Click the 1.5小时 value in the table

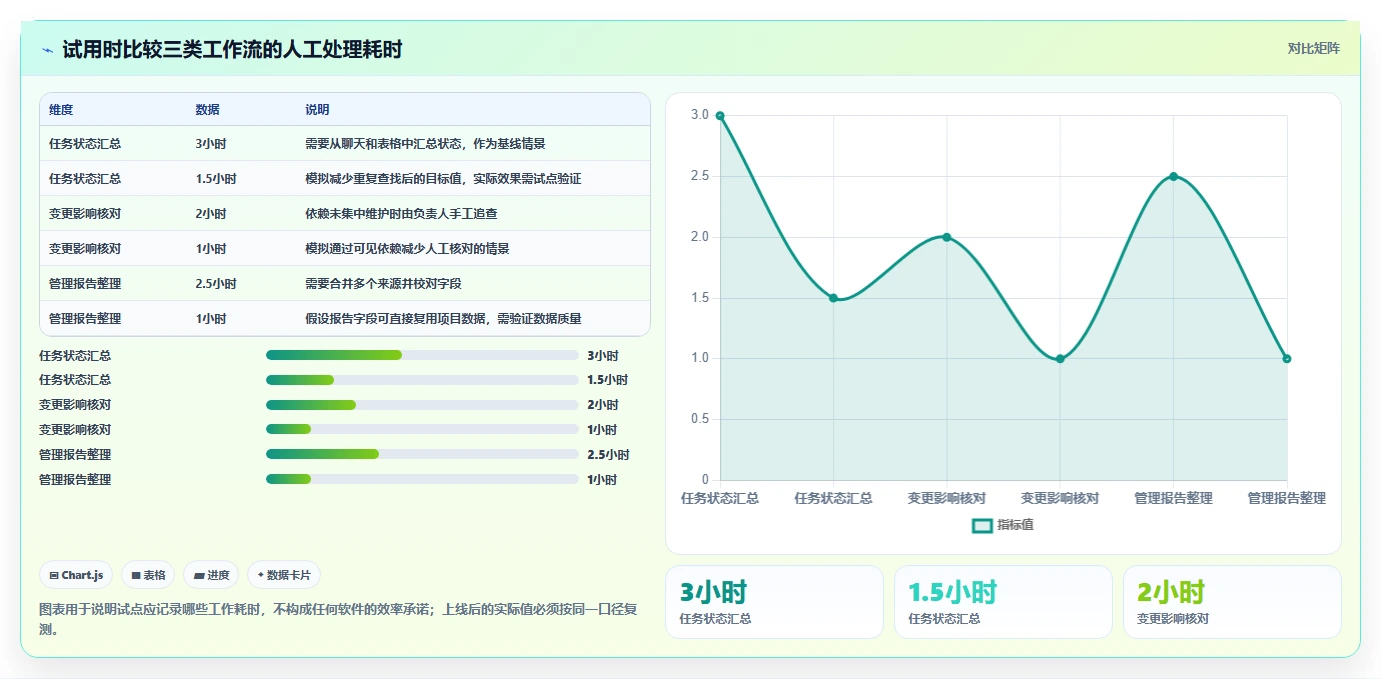(216, 179)
